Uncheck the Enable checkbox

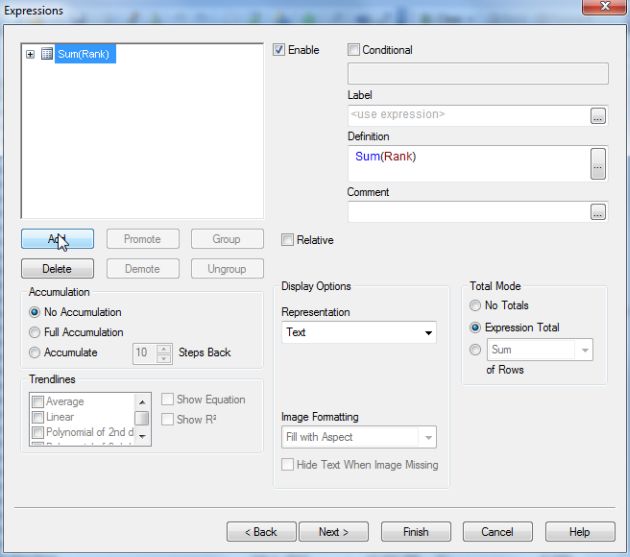279,50
